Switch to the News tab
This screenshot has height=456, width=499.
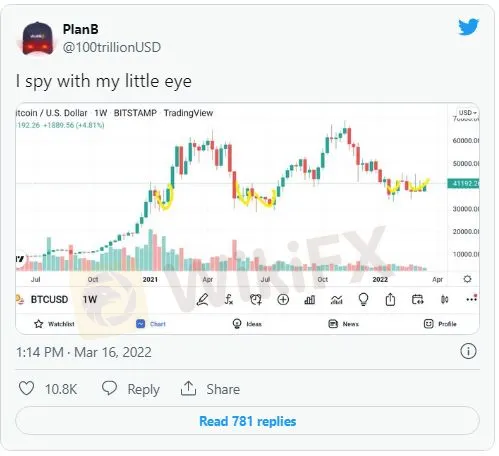344,324
